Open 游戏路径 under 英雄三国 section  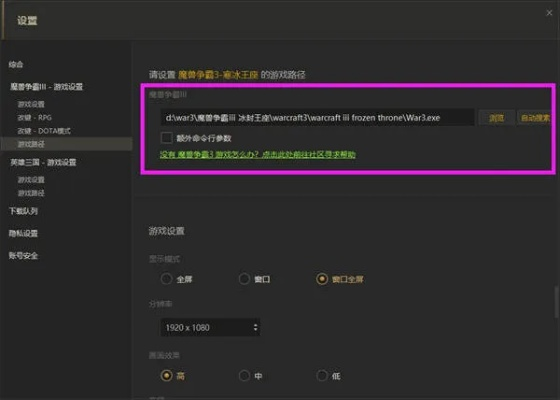[31, 193]
